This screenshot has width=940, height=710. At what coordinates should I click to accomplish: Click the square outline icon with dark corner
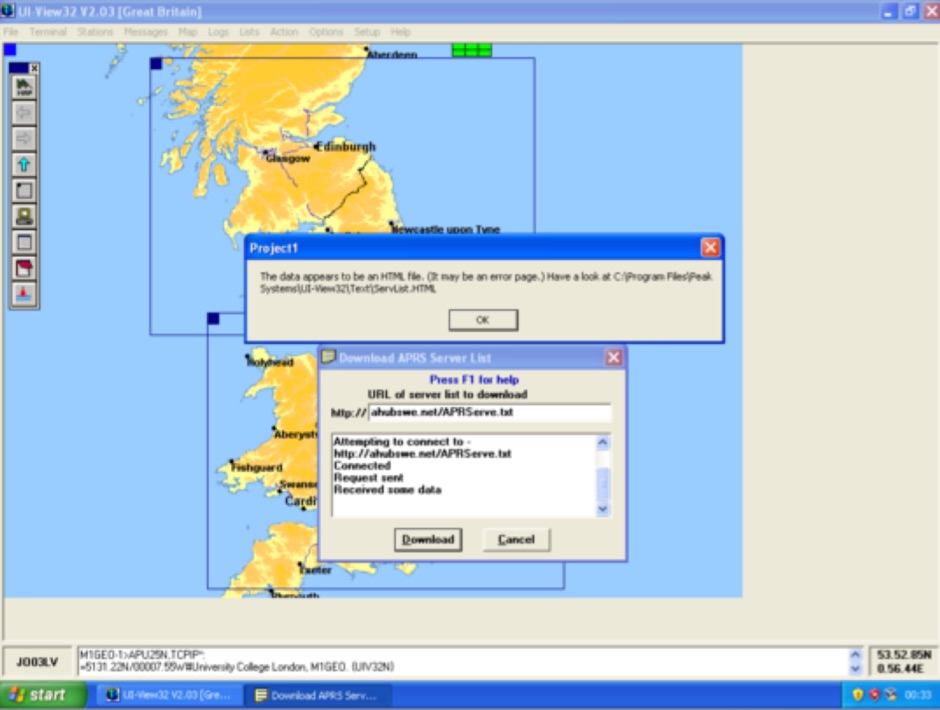click(x=24, y=191)
